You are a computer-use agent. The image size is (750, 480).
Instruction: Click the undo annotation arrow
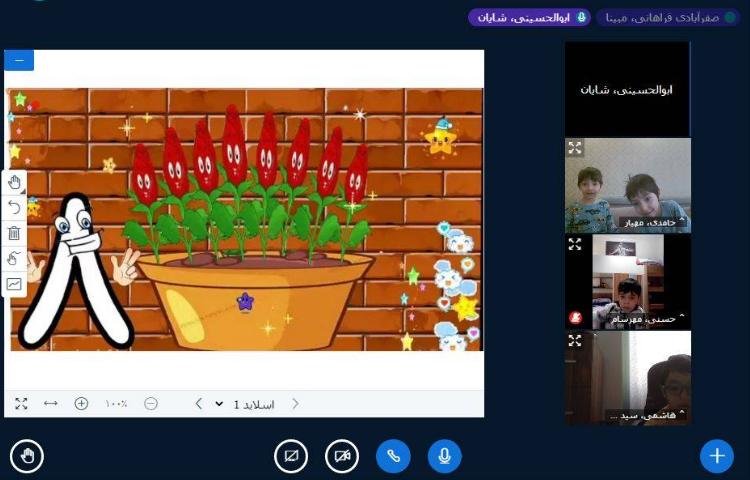coord(14,207)
